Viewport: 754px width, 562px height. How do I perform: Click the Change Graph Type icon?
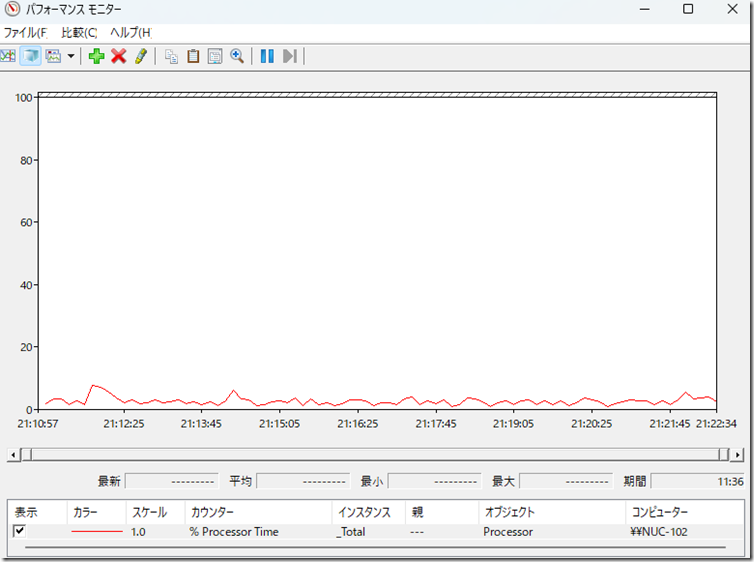click(54, 56)
